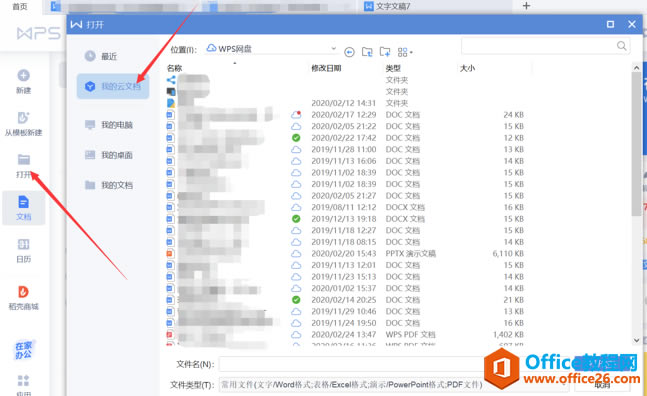Expand the 位置 WPS网盘 location dropdown

(333, 49)
